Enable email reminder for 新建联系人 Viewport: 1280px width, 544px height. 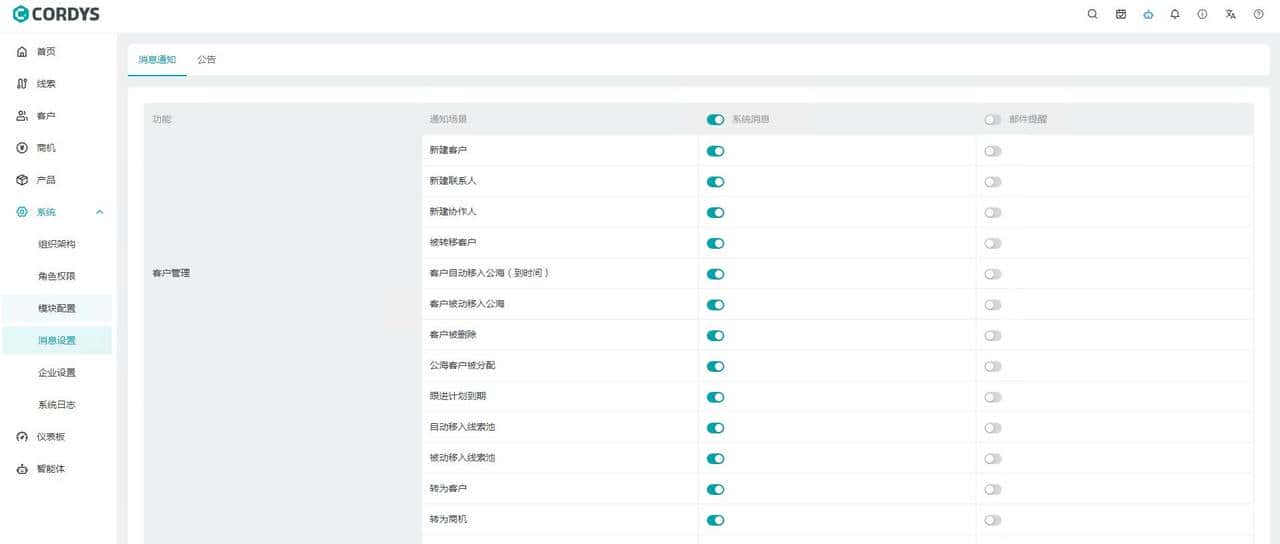(x=992, y=182)
